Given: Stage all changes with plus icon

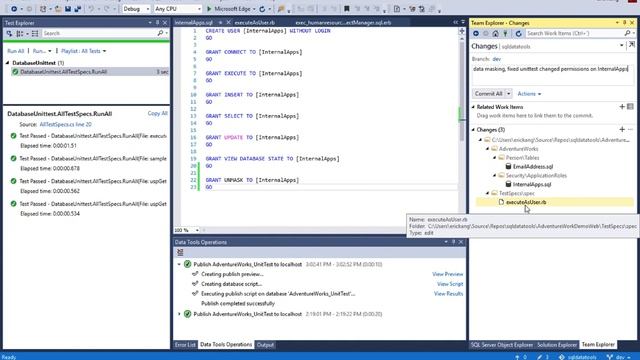Looking at the screenshot, I should tap(622, 129).
